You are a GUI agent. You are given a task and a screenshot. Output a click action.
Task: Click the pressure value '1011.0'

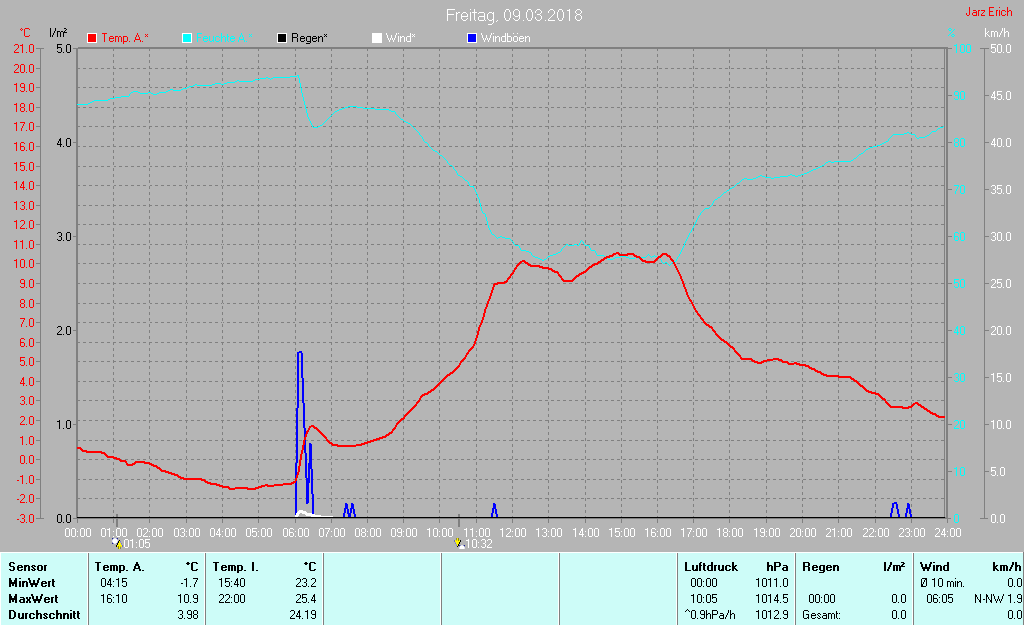(x=772, y=583)
